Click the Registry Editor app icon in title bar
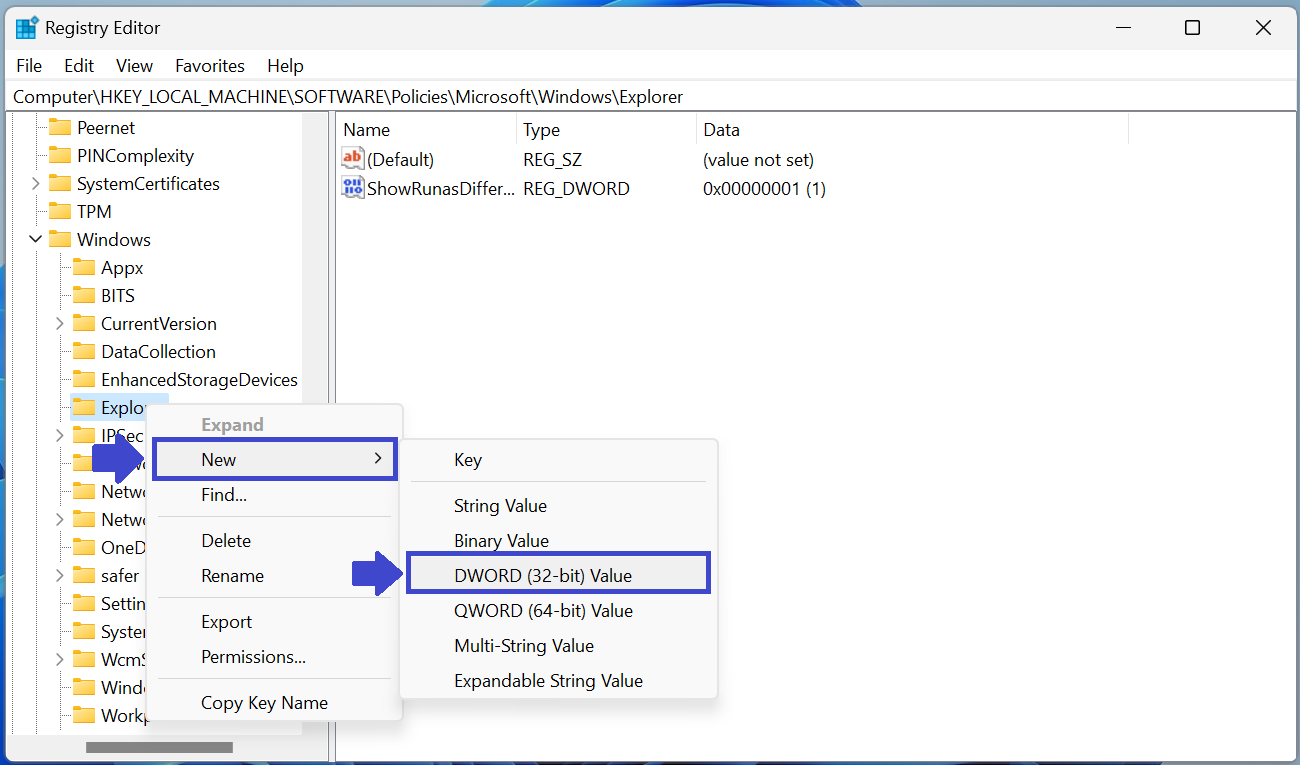 (x=27, y=28)
